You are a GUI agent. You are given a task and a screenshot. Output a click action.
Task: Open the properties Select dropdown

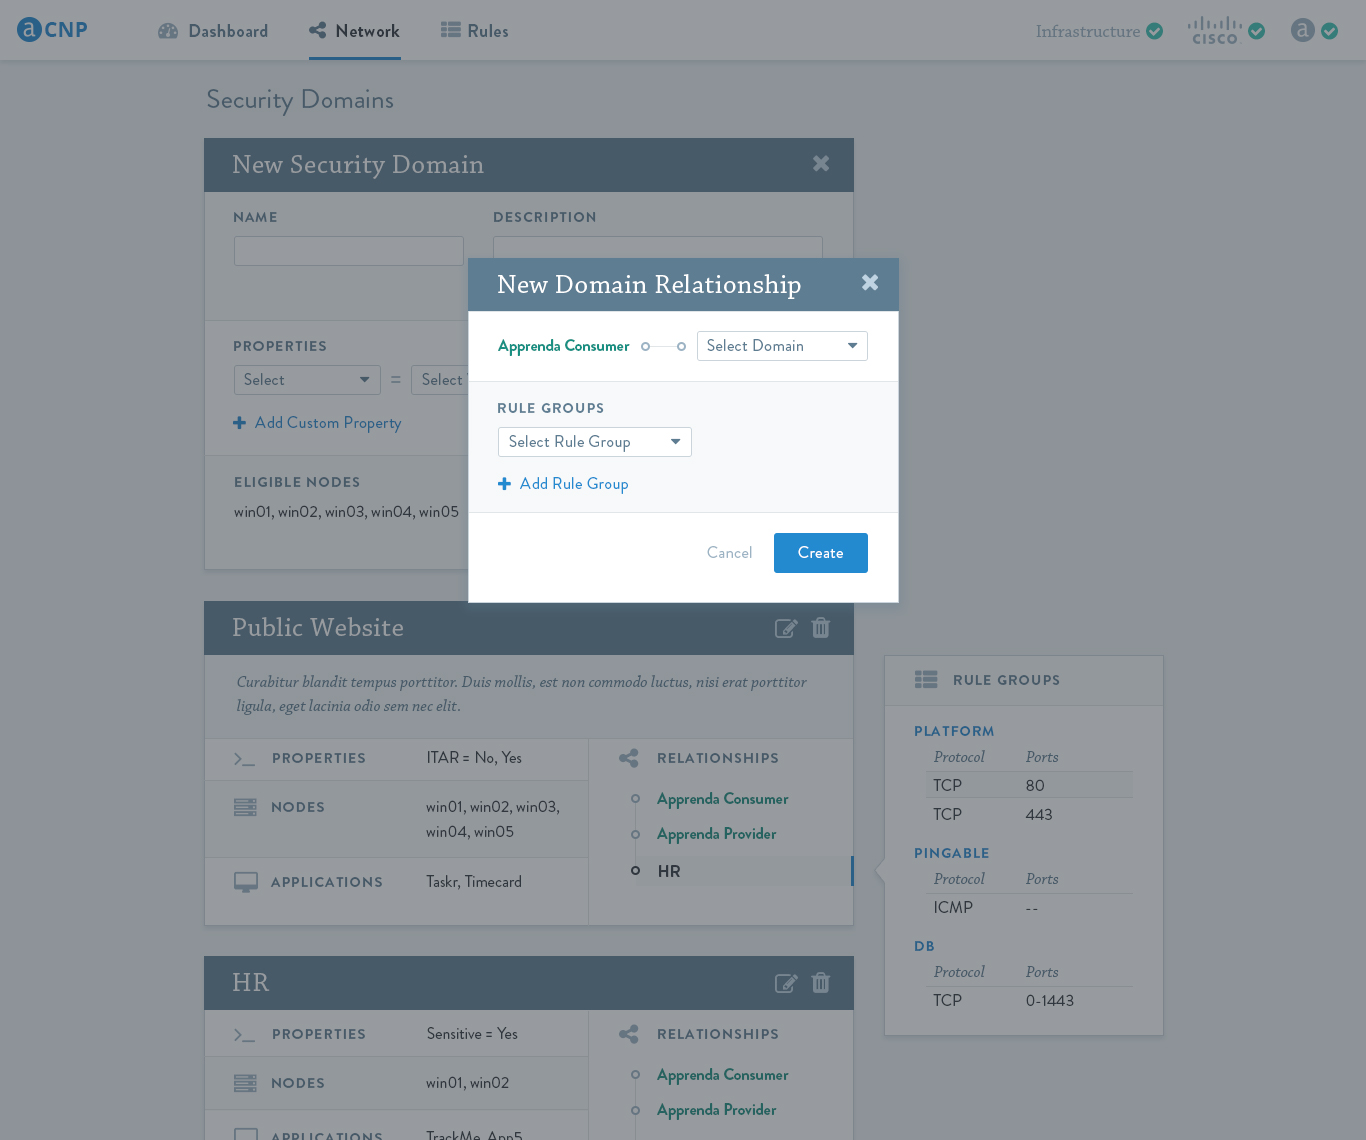click(x=307, y=380)
